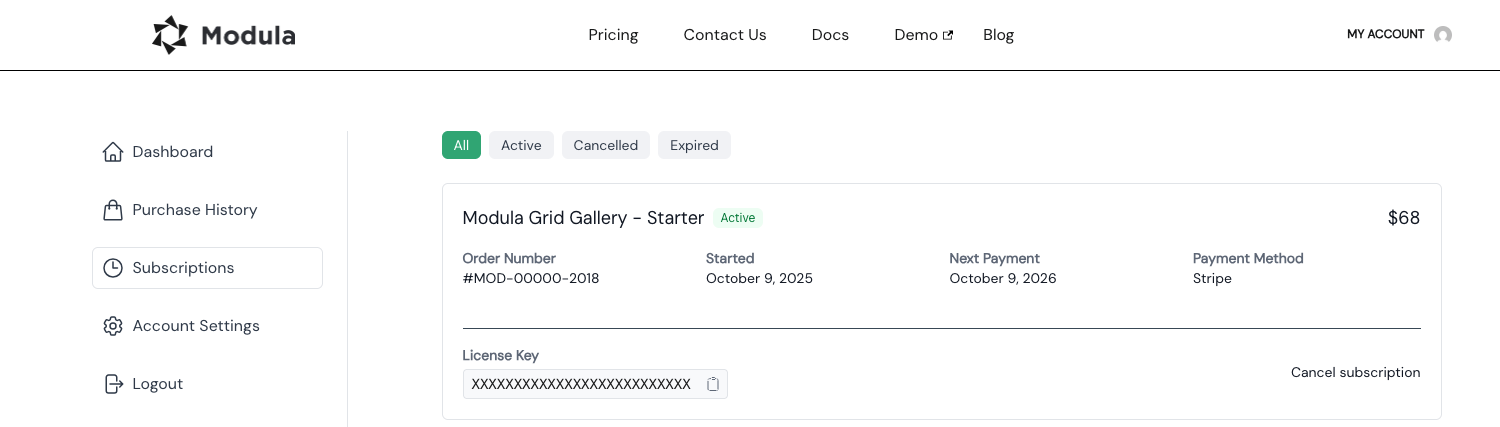Open the My Account menu
Image resolution: width=1500 pixels, height=427 pixels.
pyautogui.click(x=1385, y=34)
